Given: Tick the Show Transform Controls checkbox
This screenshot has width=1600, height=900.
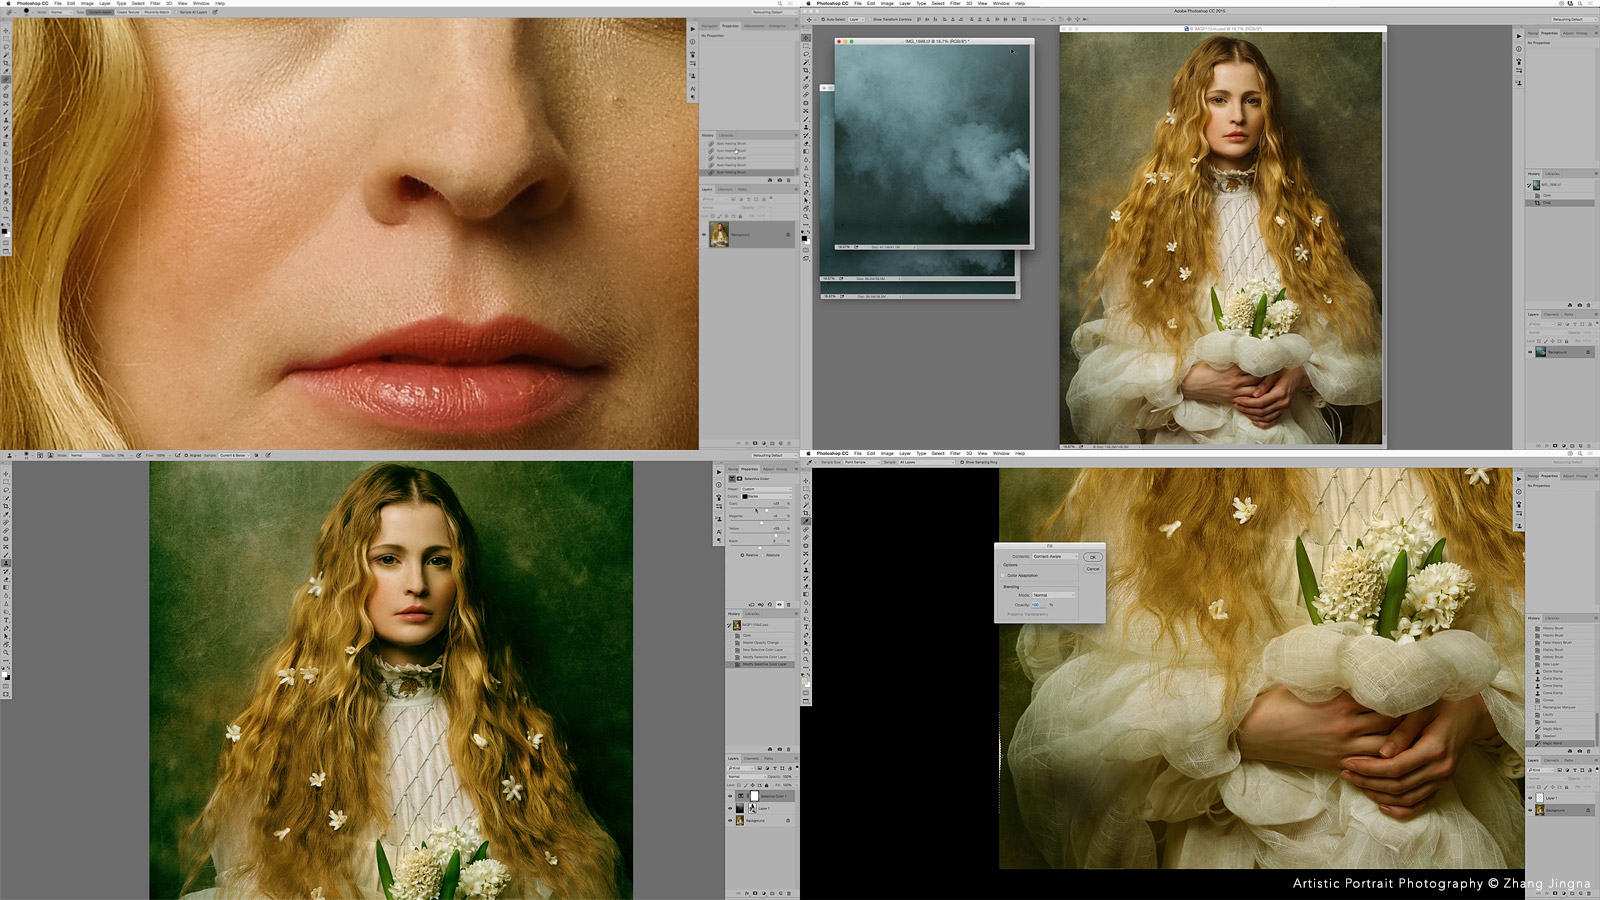Looking at the screenshot, I should pyautogui.click(x=869, y=19).
